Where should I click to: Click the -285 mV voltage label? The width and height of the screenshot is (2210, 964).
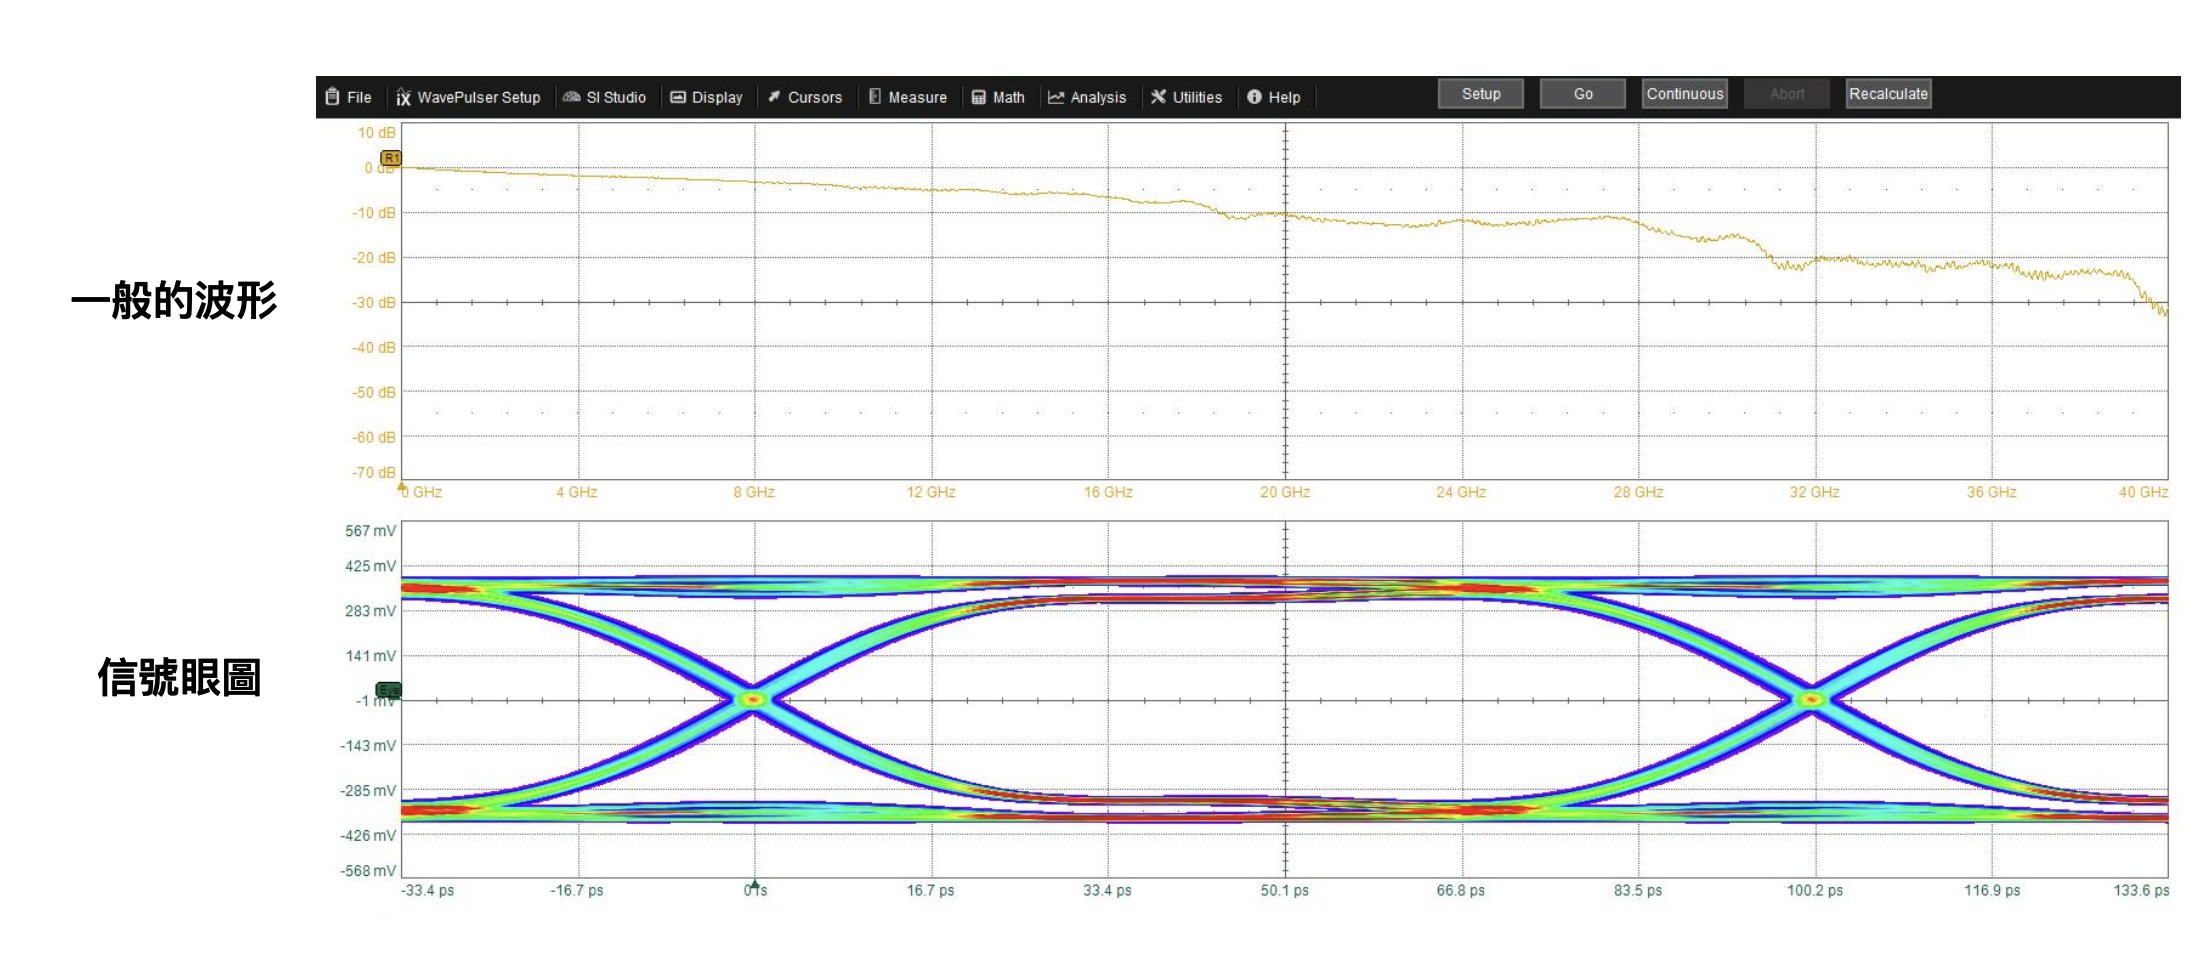tap(367, 790)
